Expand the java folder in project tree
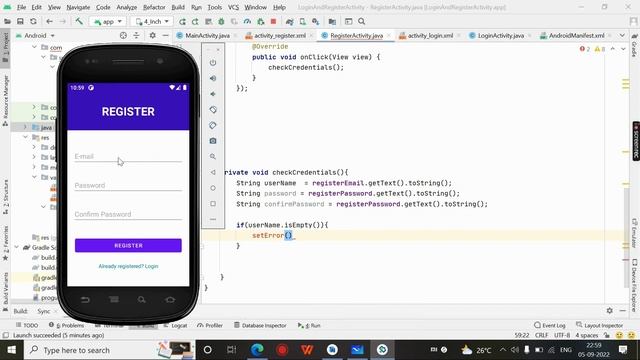 point(25,127)
